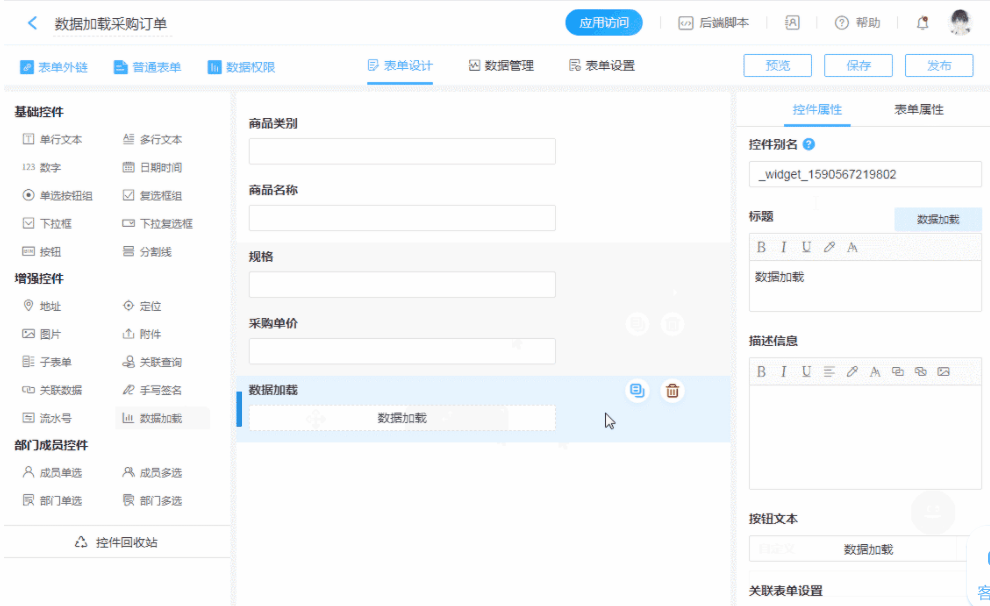
Task: Go to the 表单设置 tab
Action: [602, 66]
